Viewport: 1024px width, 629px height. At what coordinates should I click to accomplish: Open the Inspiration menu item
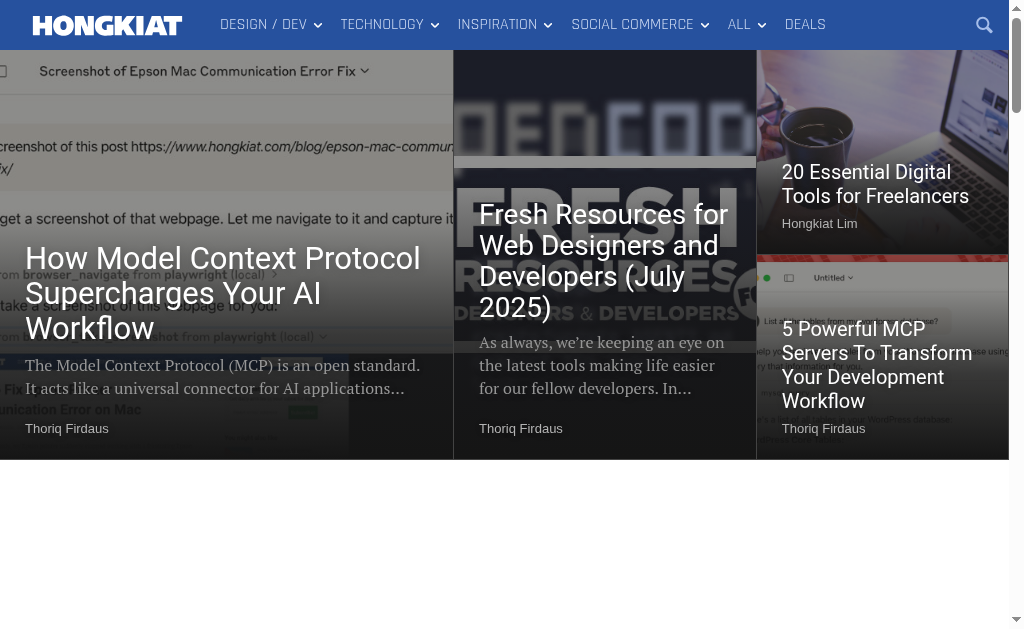497,25
